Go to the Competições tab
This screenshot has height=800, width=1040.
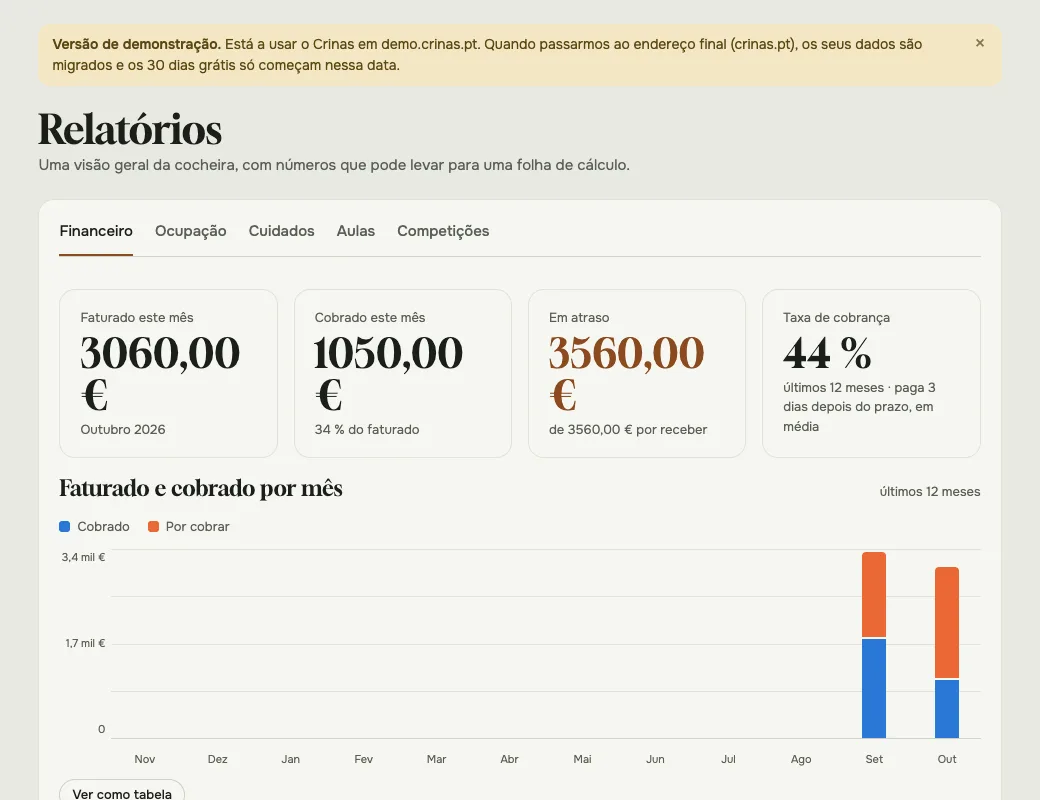[443, 231]
